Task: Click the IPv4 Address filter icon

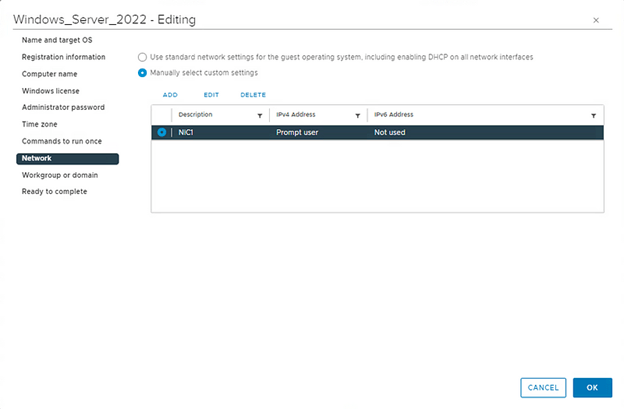Action: (x=358, y=116)
